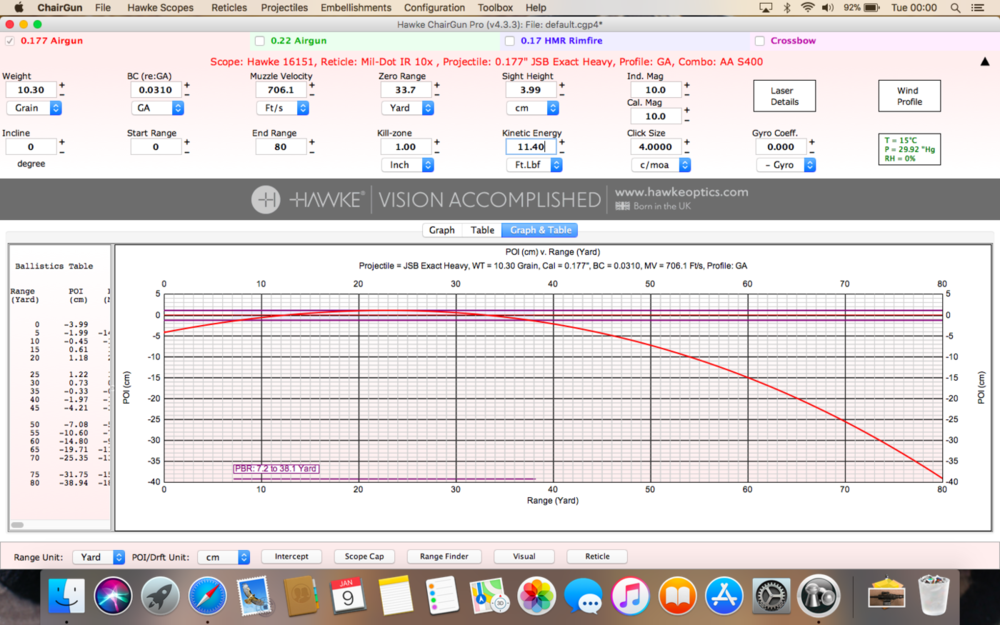Switch to the Table tab
The height and width of the screenshot is (625, 1000).
(482, 230)
